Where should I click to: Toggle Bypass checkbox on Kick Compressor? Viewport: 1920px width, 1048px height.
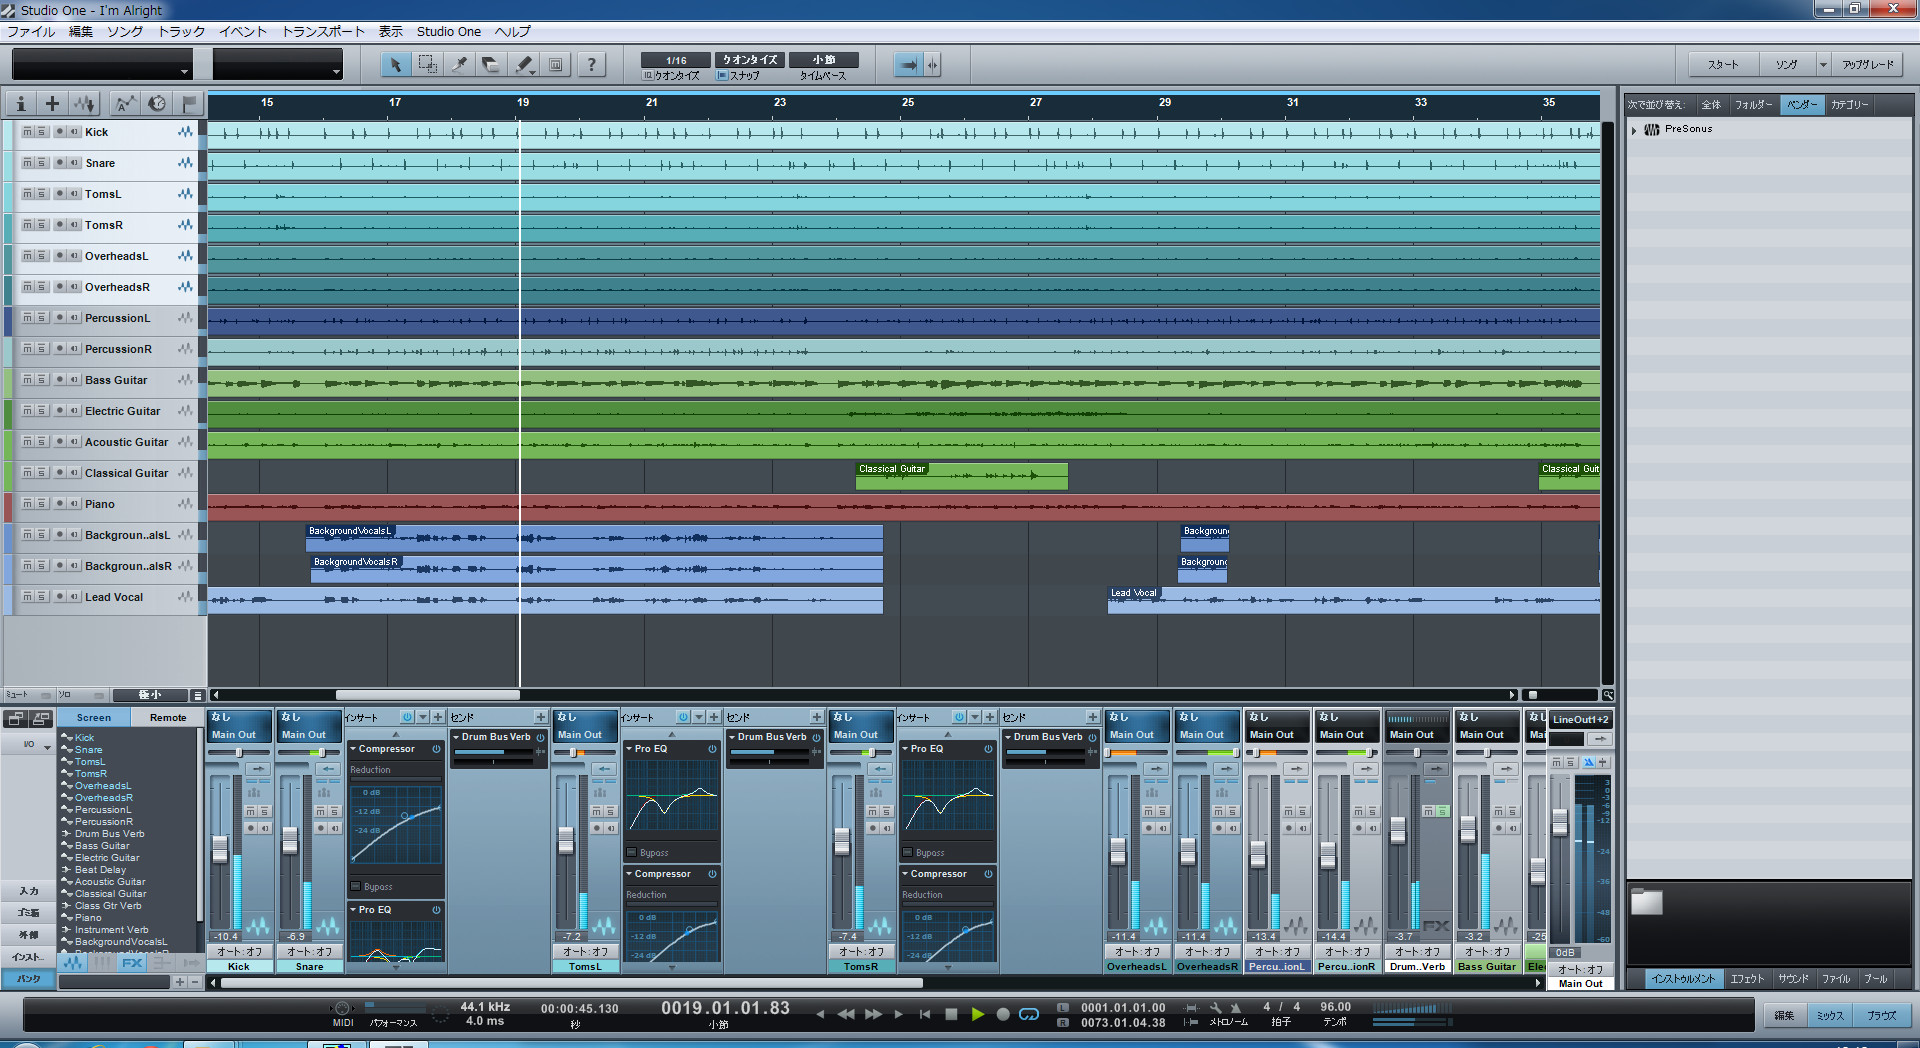click(356, 887)
